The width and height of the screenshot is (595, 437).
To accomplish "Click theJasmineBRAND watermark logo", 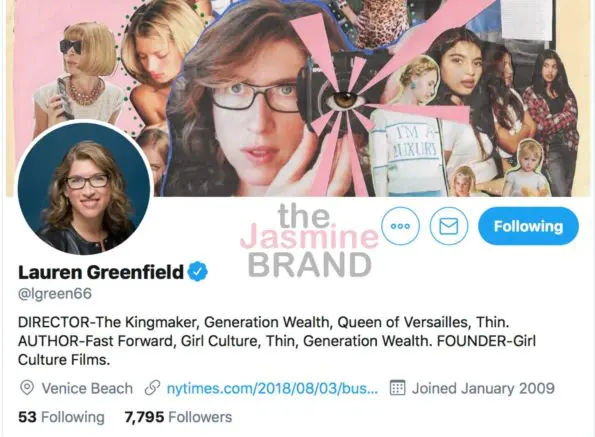I will coord(309,240).
